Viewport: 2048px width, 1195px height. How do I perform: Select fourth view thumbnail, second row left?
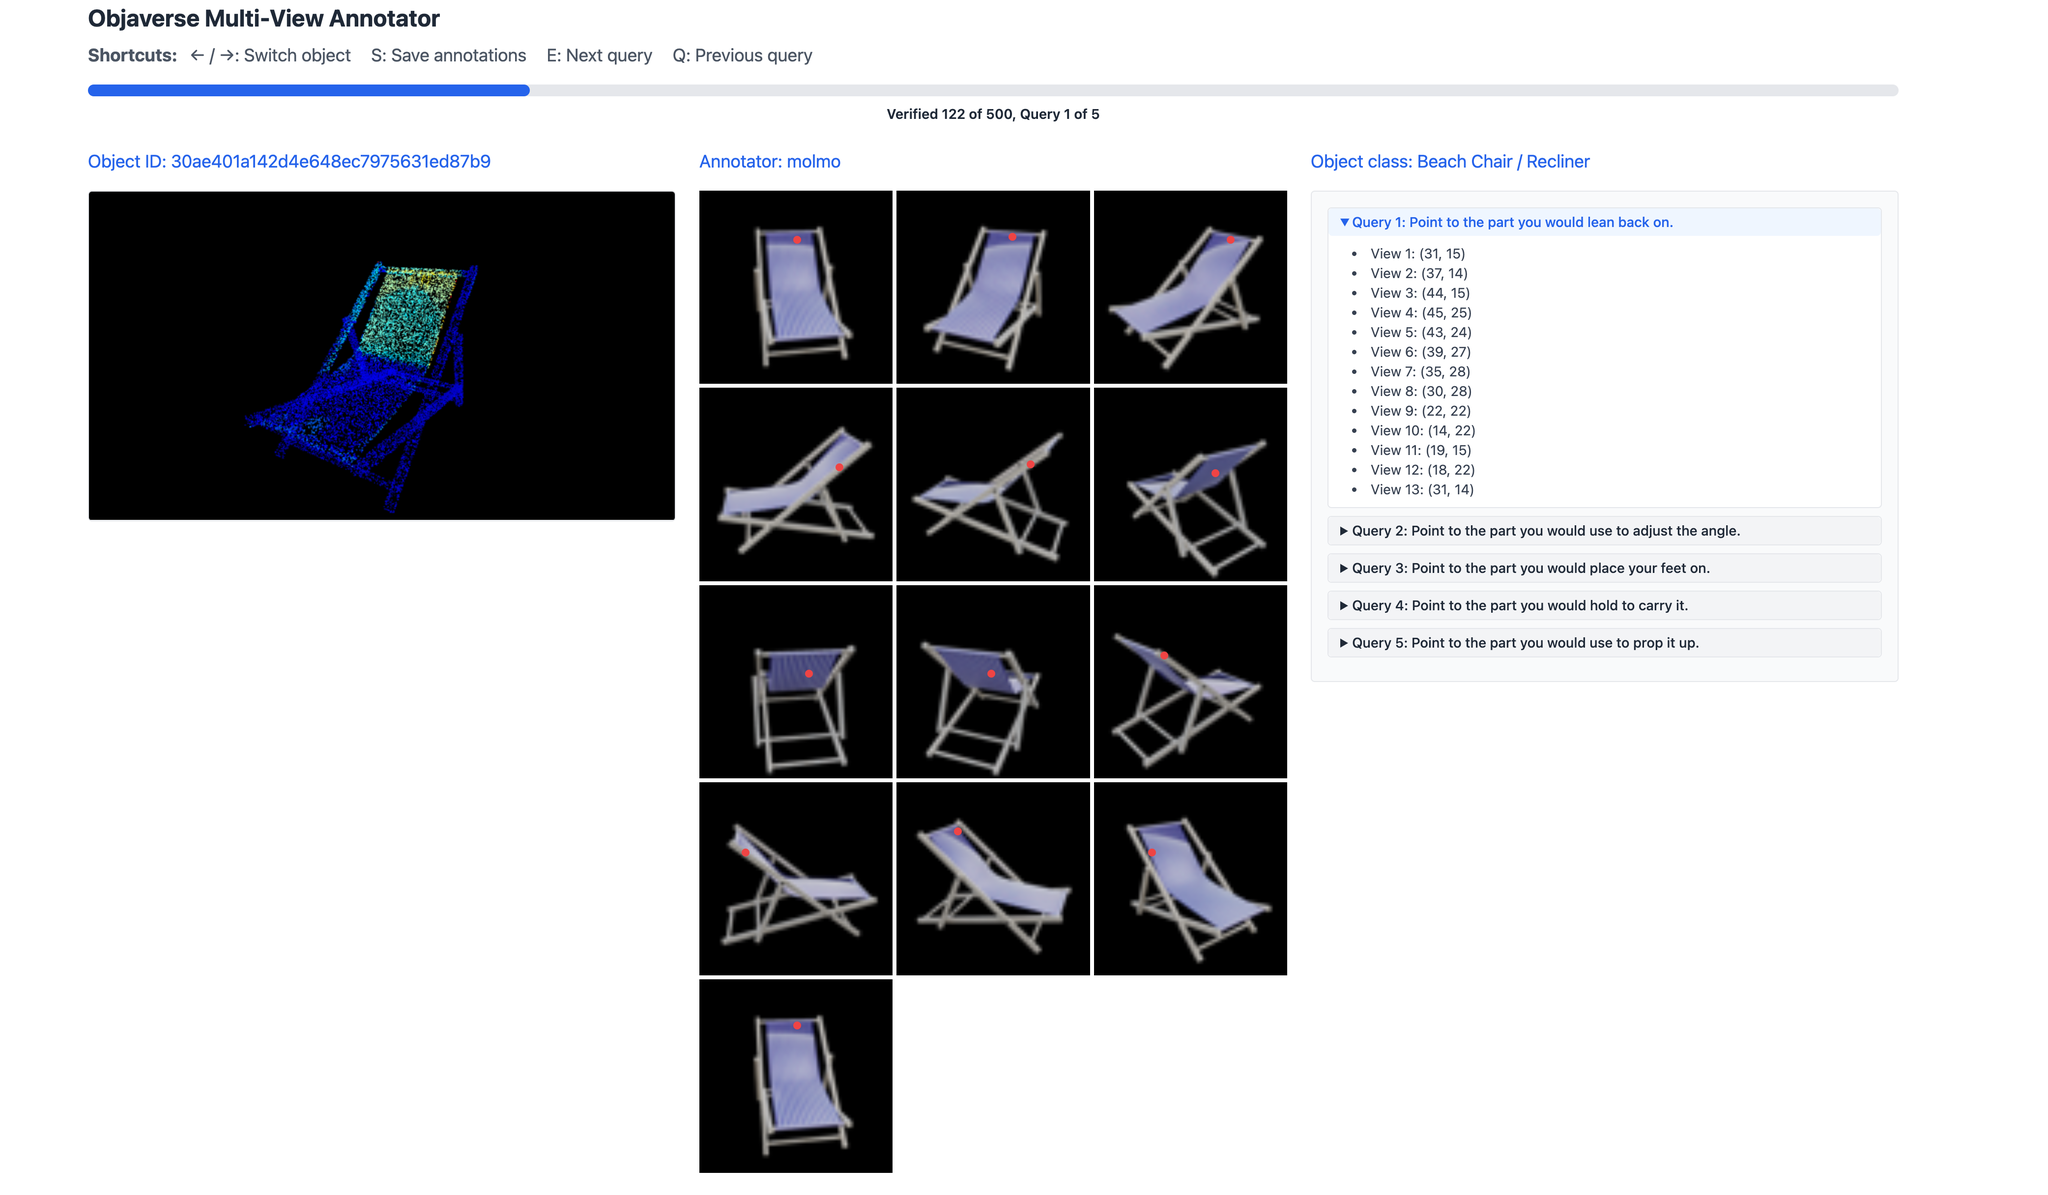[x=796, y=484]
